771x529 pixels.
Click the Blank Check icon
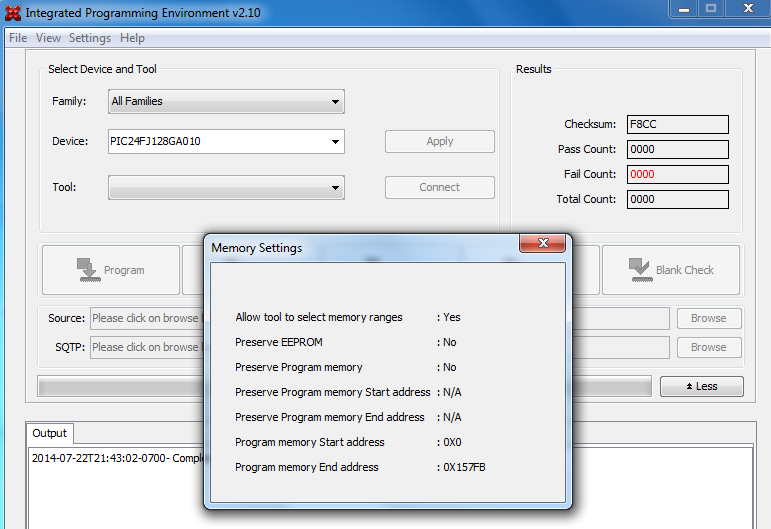[x=641, y=270]
